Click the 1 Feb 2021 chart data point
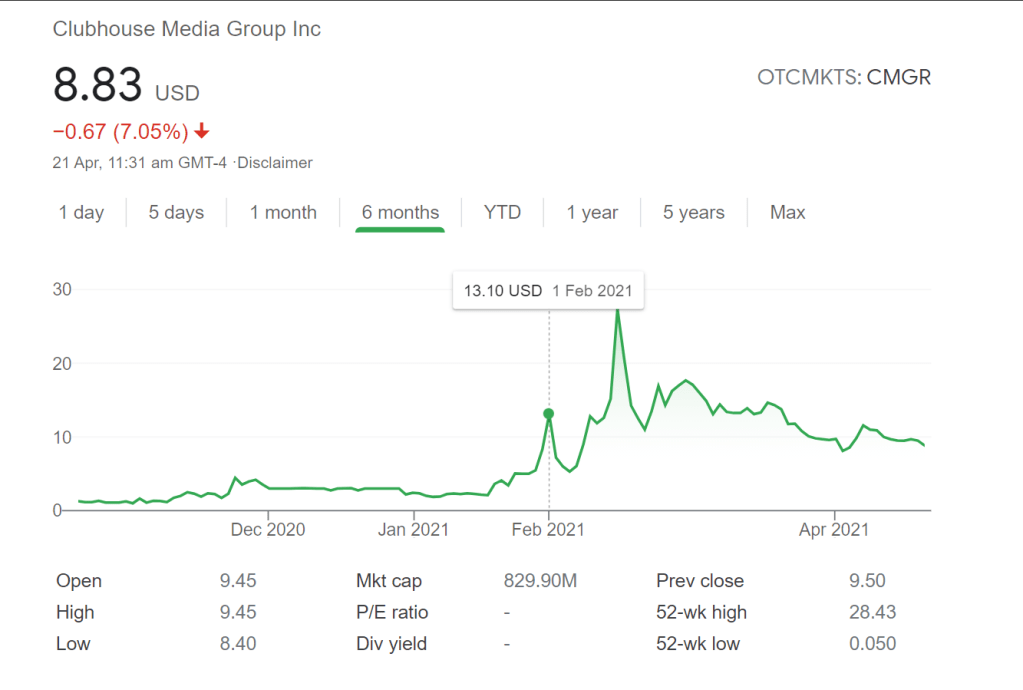This screenshot has height=690, width=1023. [548, 413]
